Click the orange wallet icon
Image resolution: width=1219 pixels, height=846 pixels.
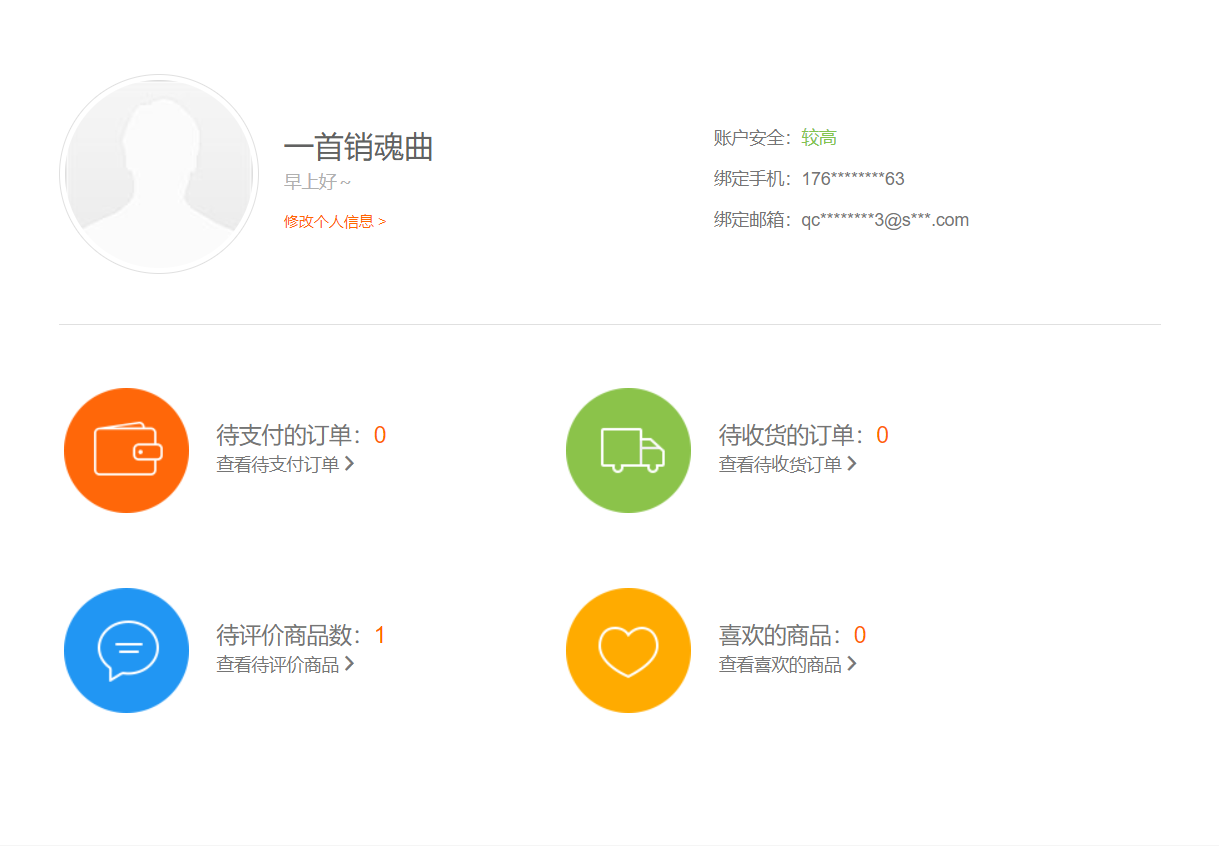click(x=126, y=450)
